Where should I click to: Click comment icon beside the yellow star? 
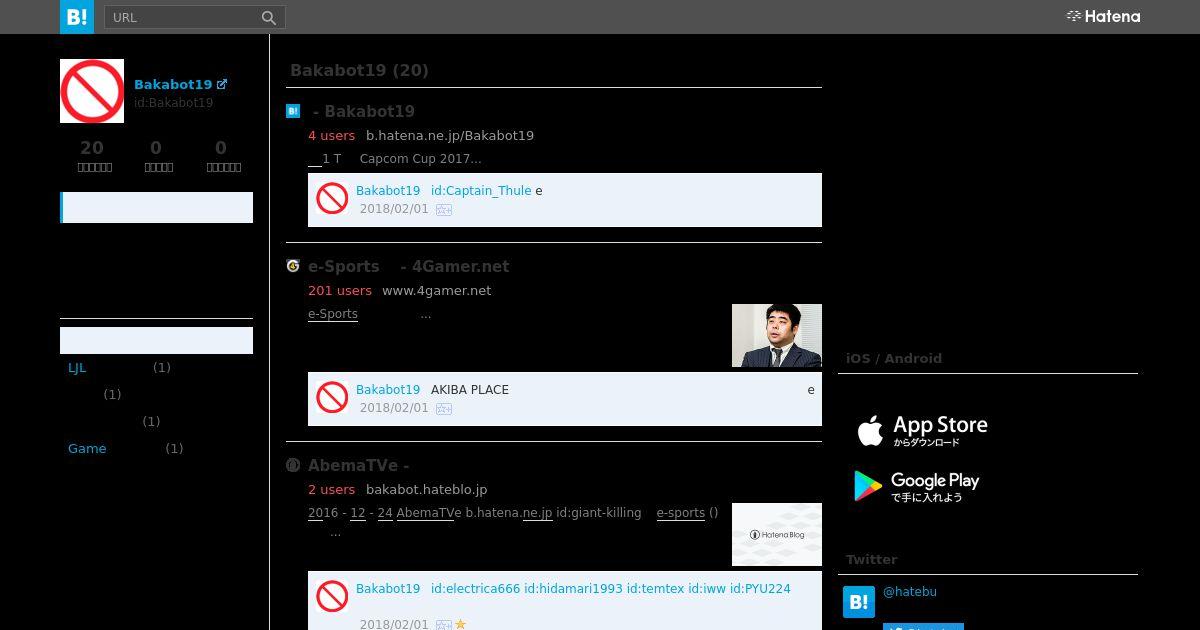[444, 625]
